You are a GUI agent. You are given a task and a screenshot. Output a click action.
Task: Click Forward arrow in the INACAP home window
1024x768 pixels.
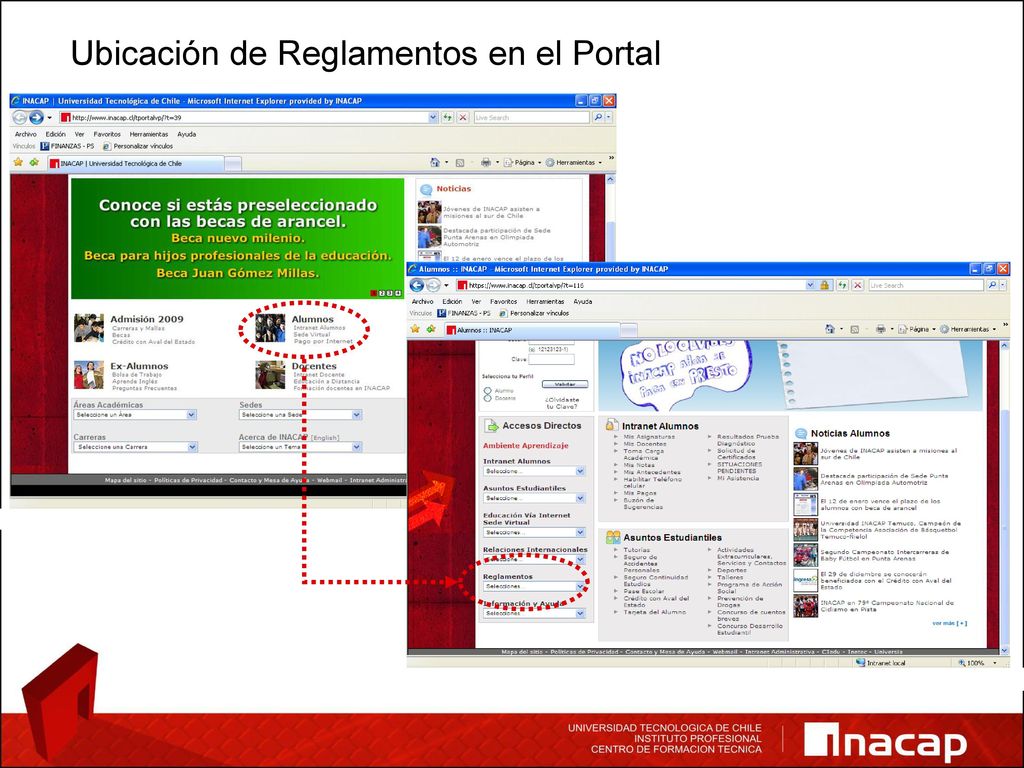tap(36, 118)
